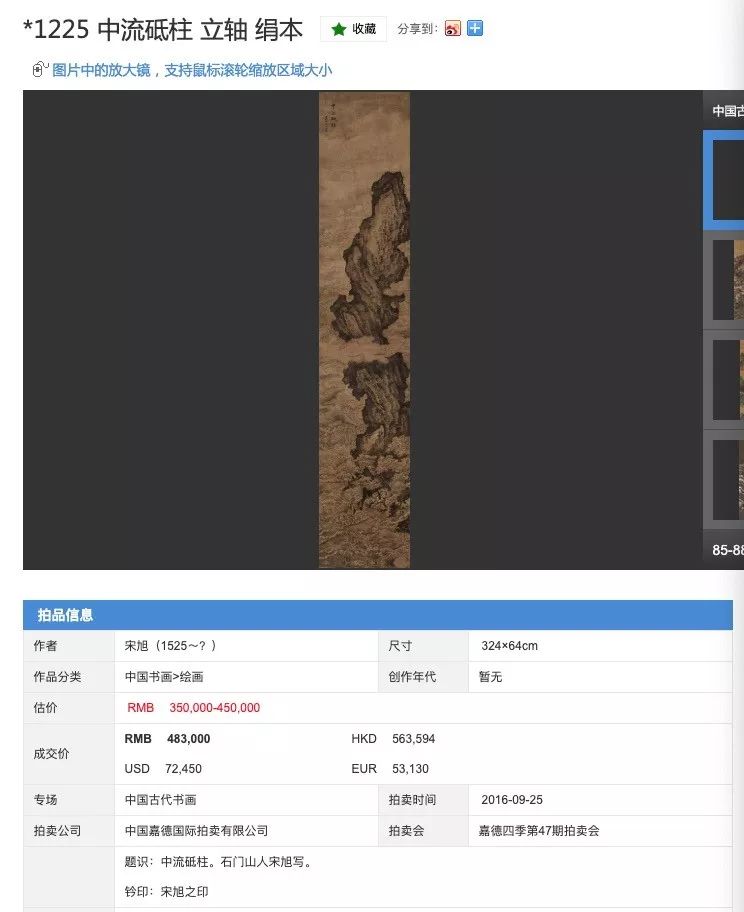Click HKD price 563,594

click(x=414, y=739)
